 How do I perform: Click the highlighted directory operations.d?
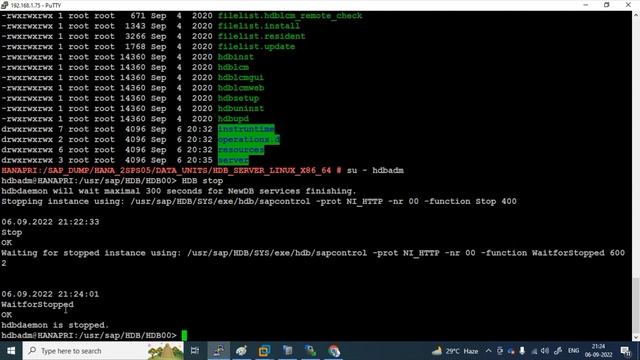(249, 140)
